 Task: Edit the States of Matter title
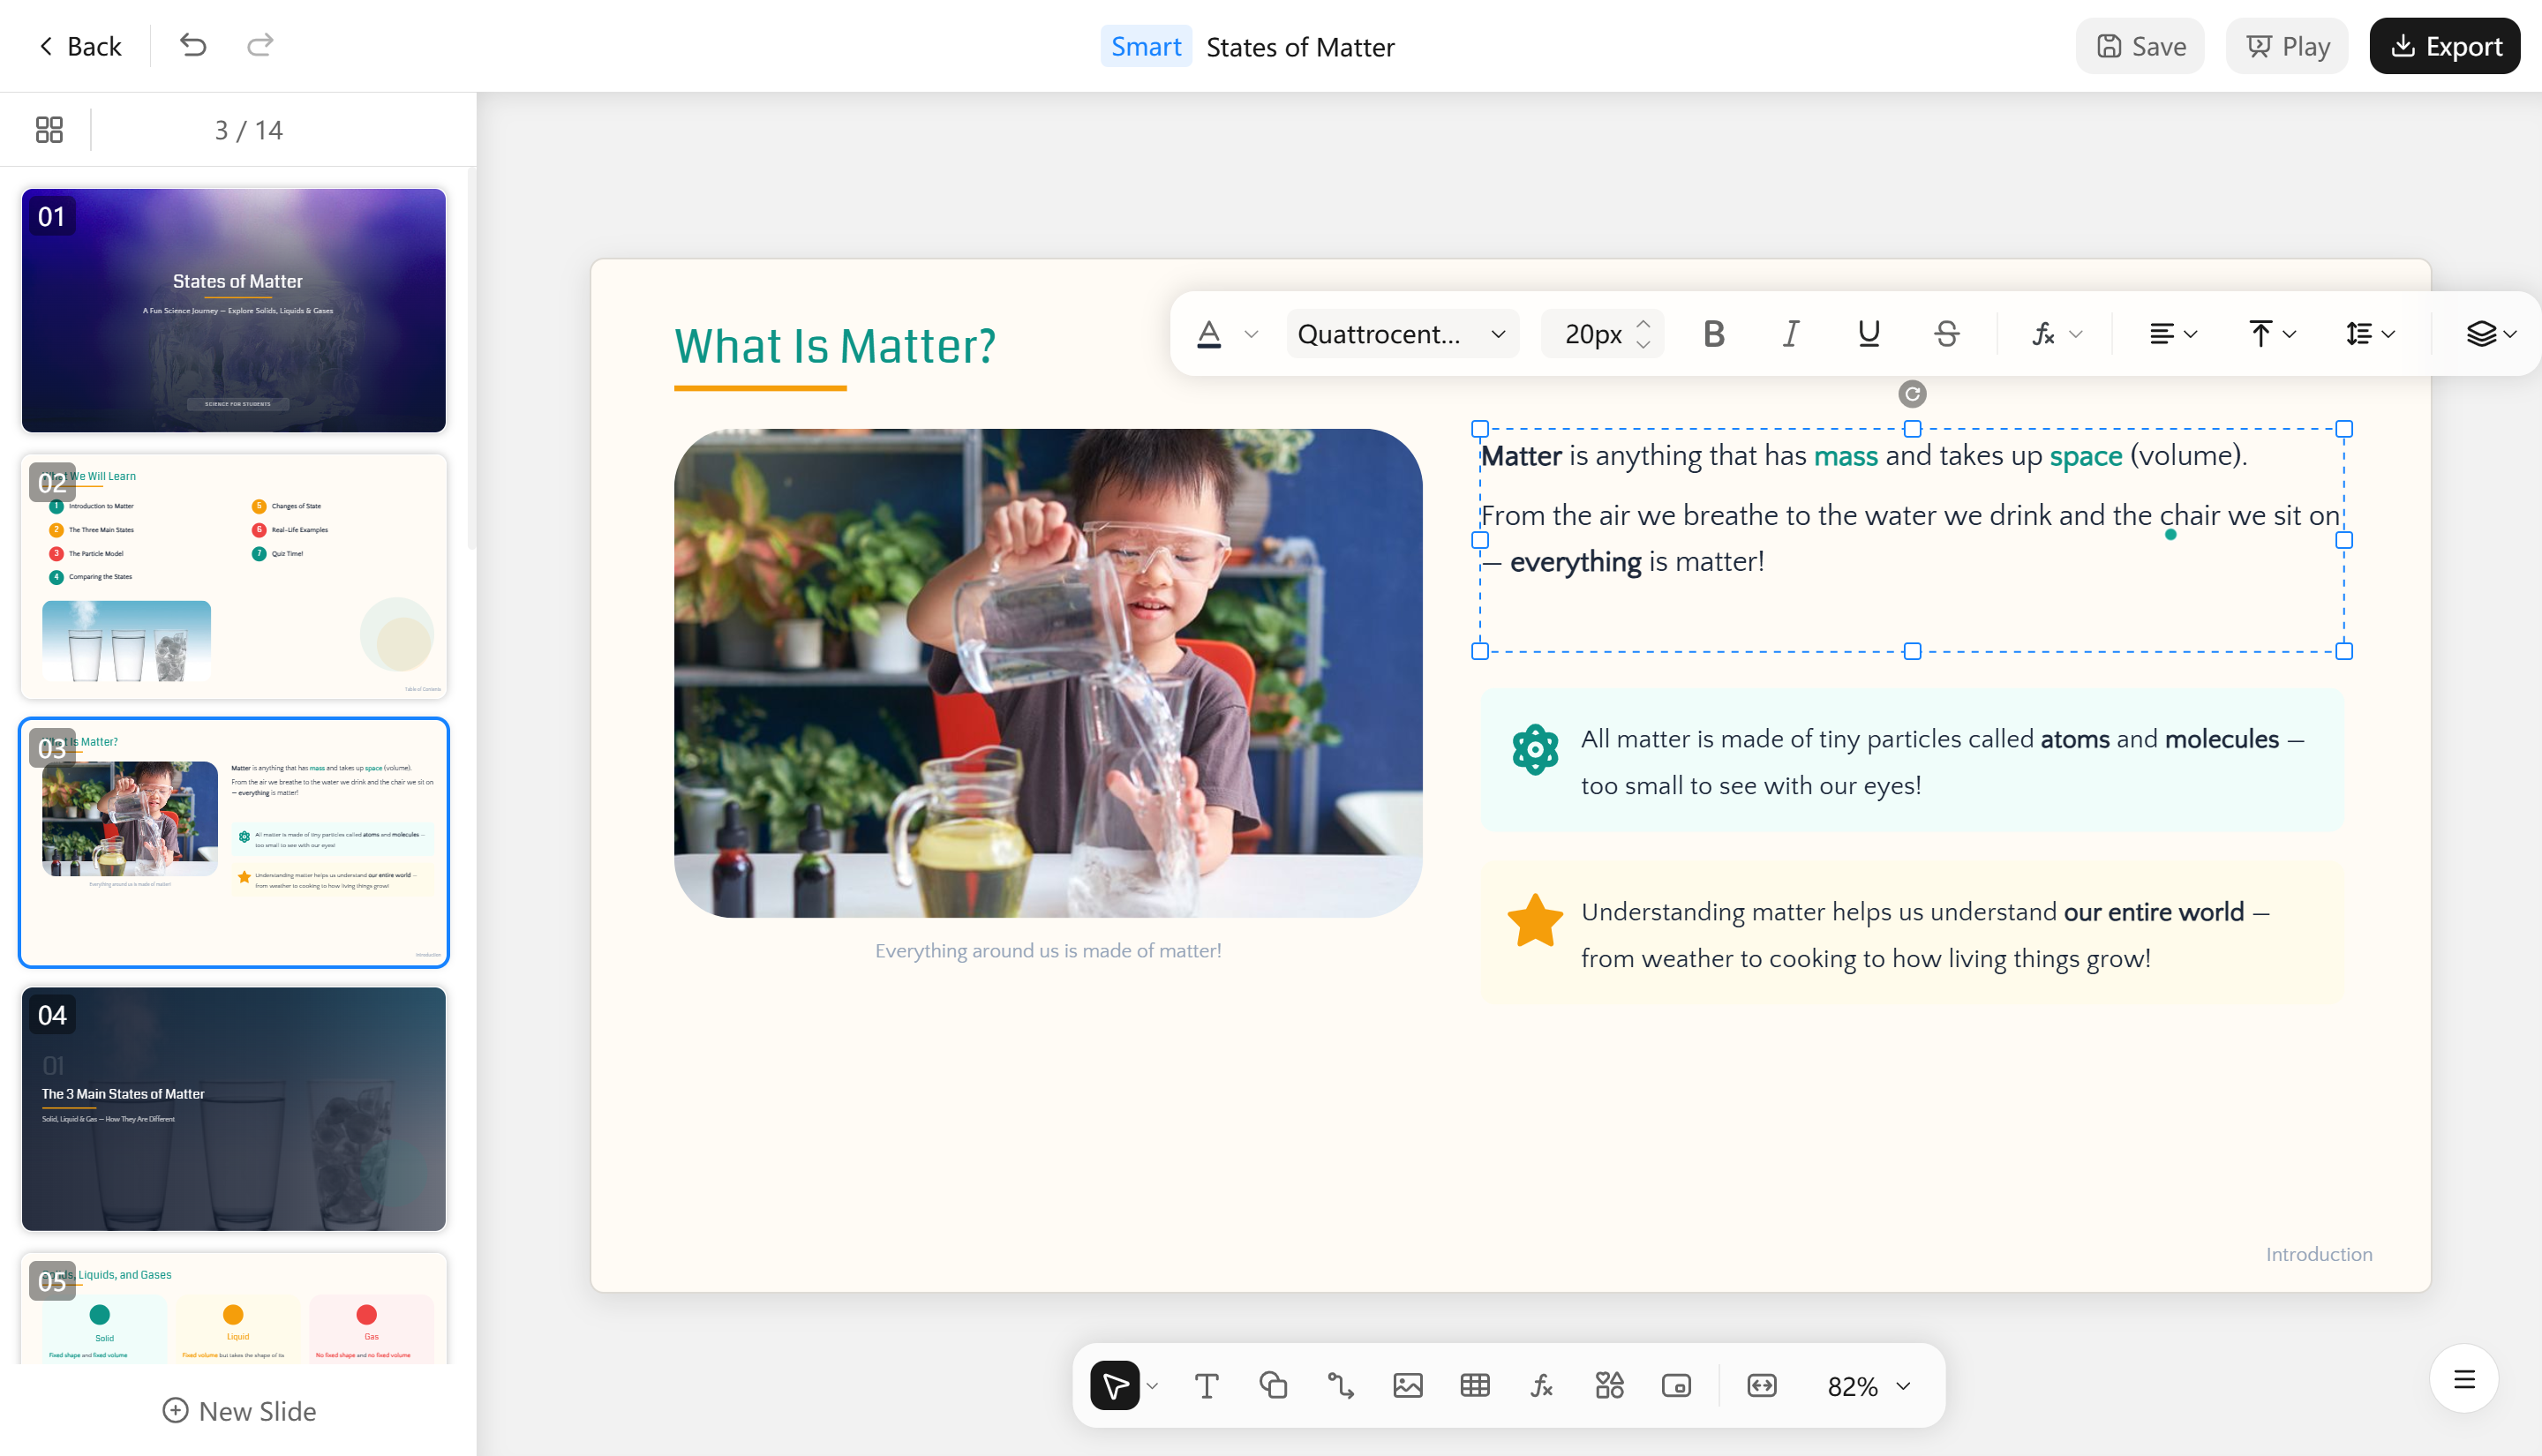pyautogui.click(x=1300, y=47)
